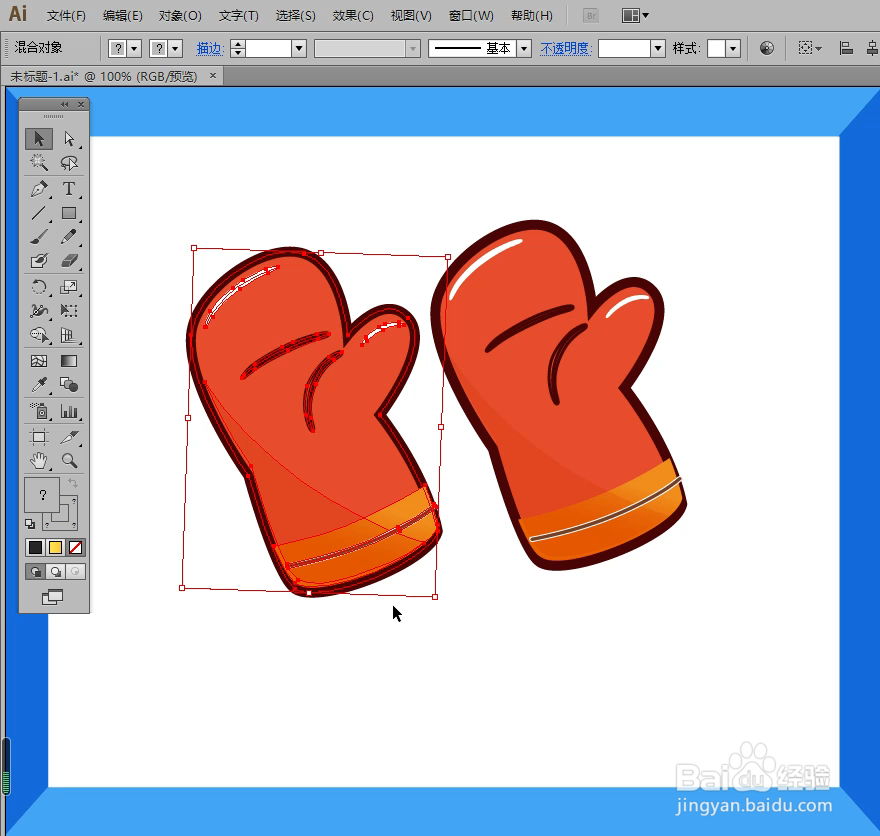Select the Shape Builder tool
Screen dimensions: 880x836
tap(39, 335)
